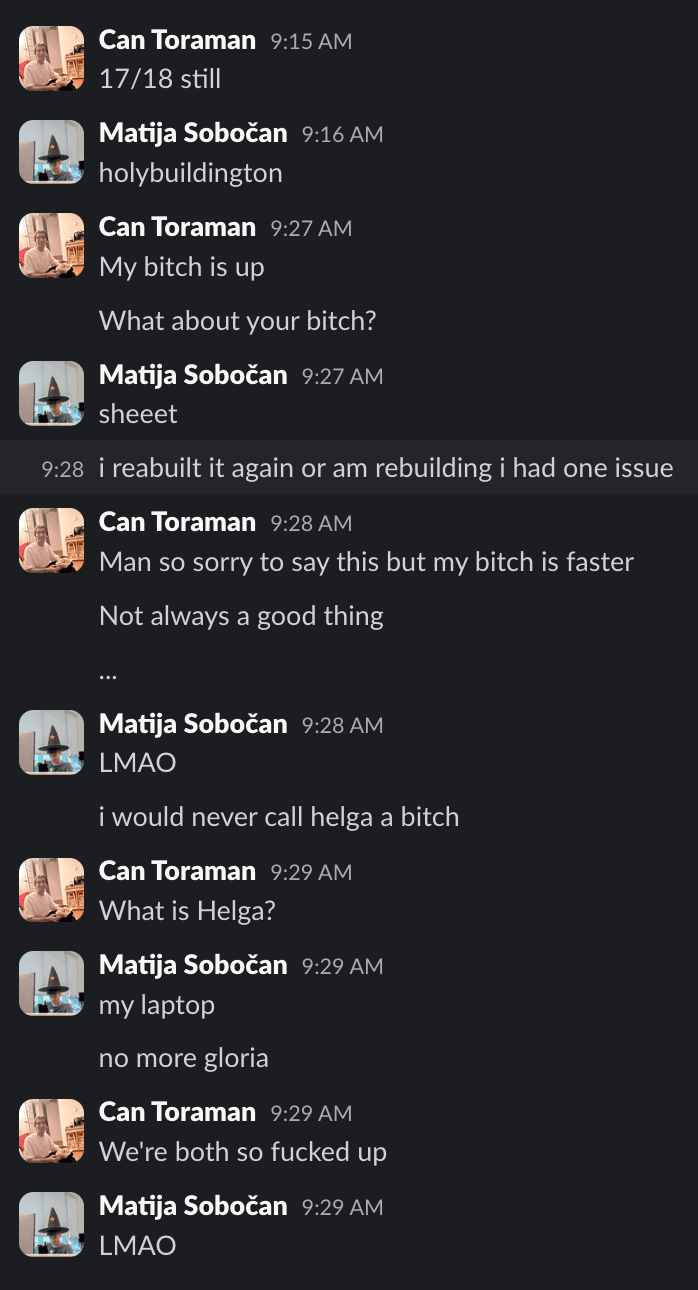Click the 9:15 AM timestamp
The height and width of the screenshot is (1290, 698).
pyautogui.click(x=311, y=41)
